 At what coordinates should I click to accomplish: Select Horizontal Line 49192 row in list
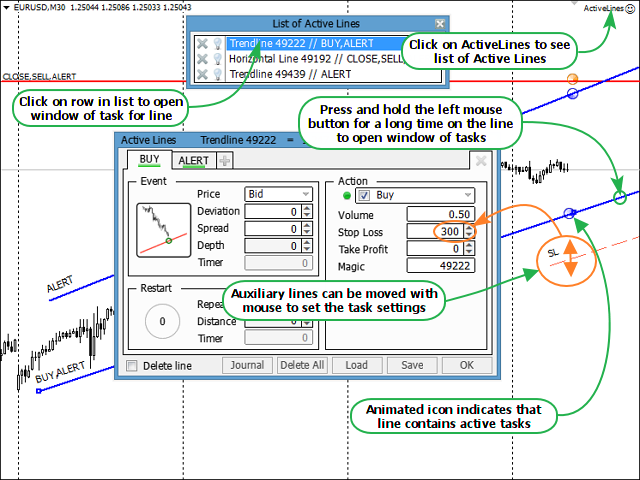(315, 59)
